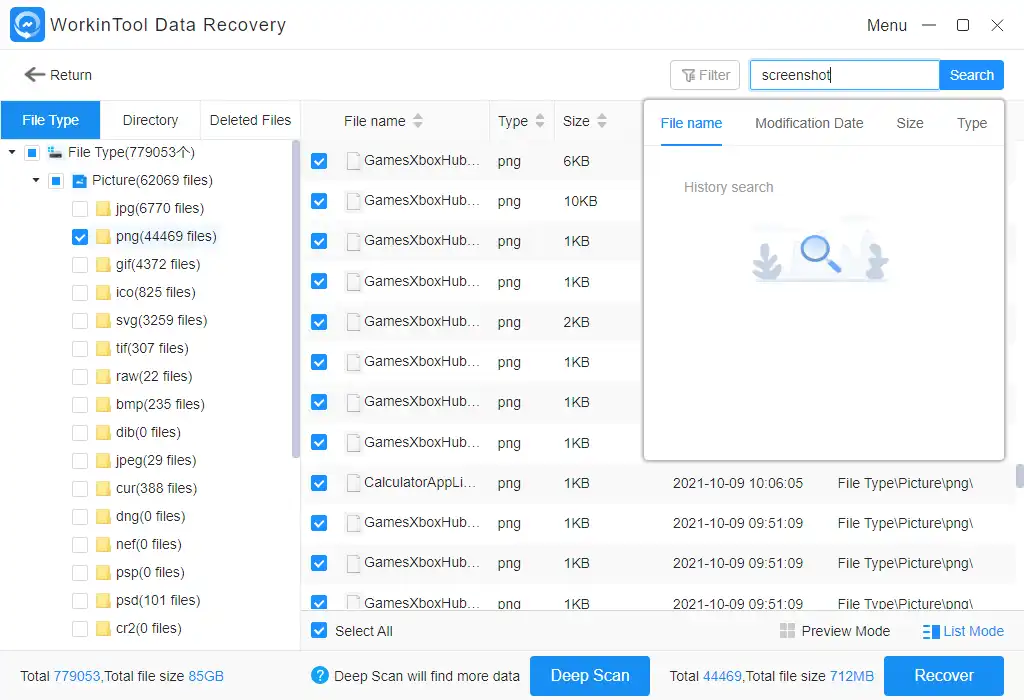Check the jpg(6770 files) checkbox

click(x=80, y=209)
